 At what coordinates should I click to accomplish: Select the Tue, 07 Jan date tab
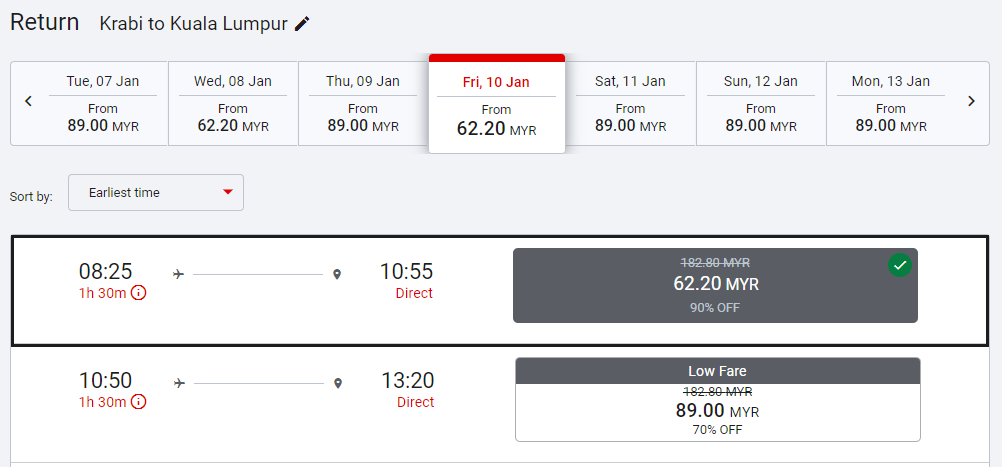click(103, 103)
